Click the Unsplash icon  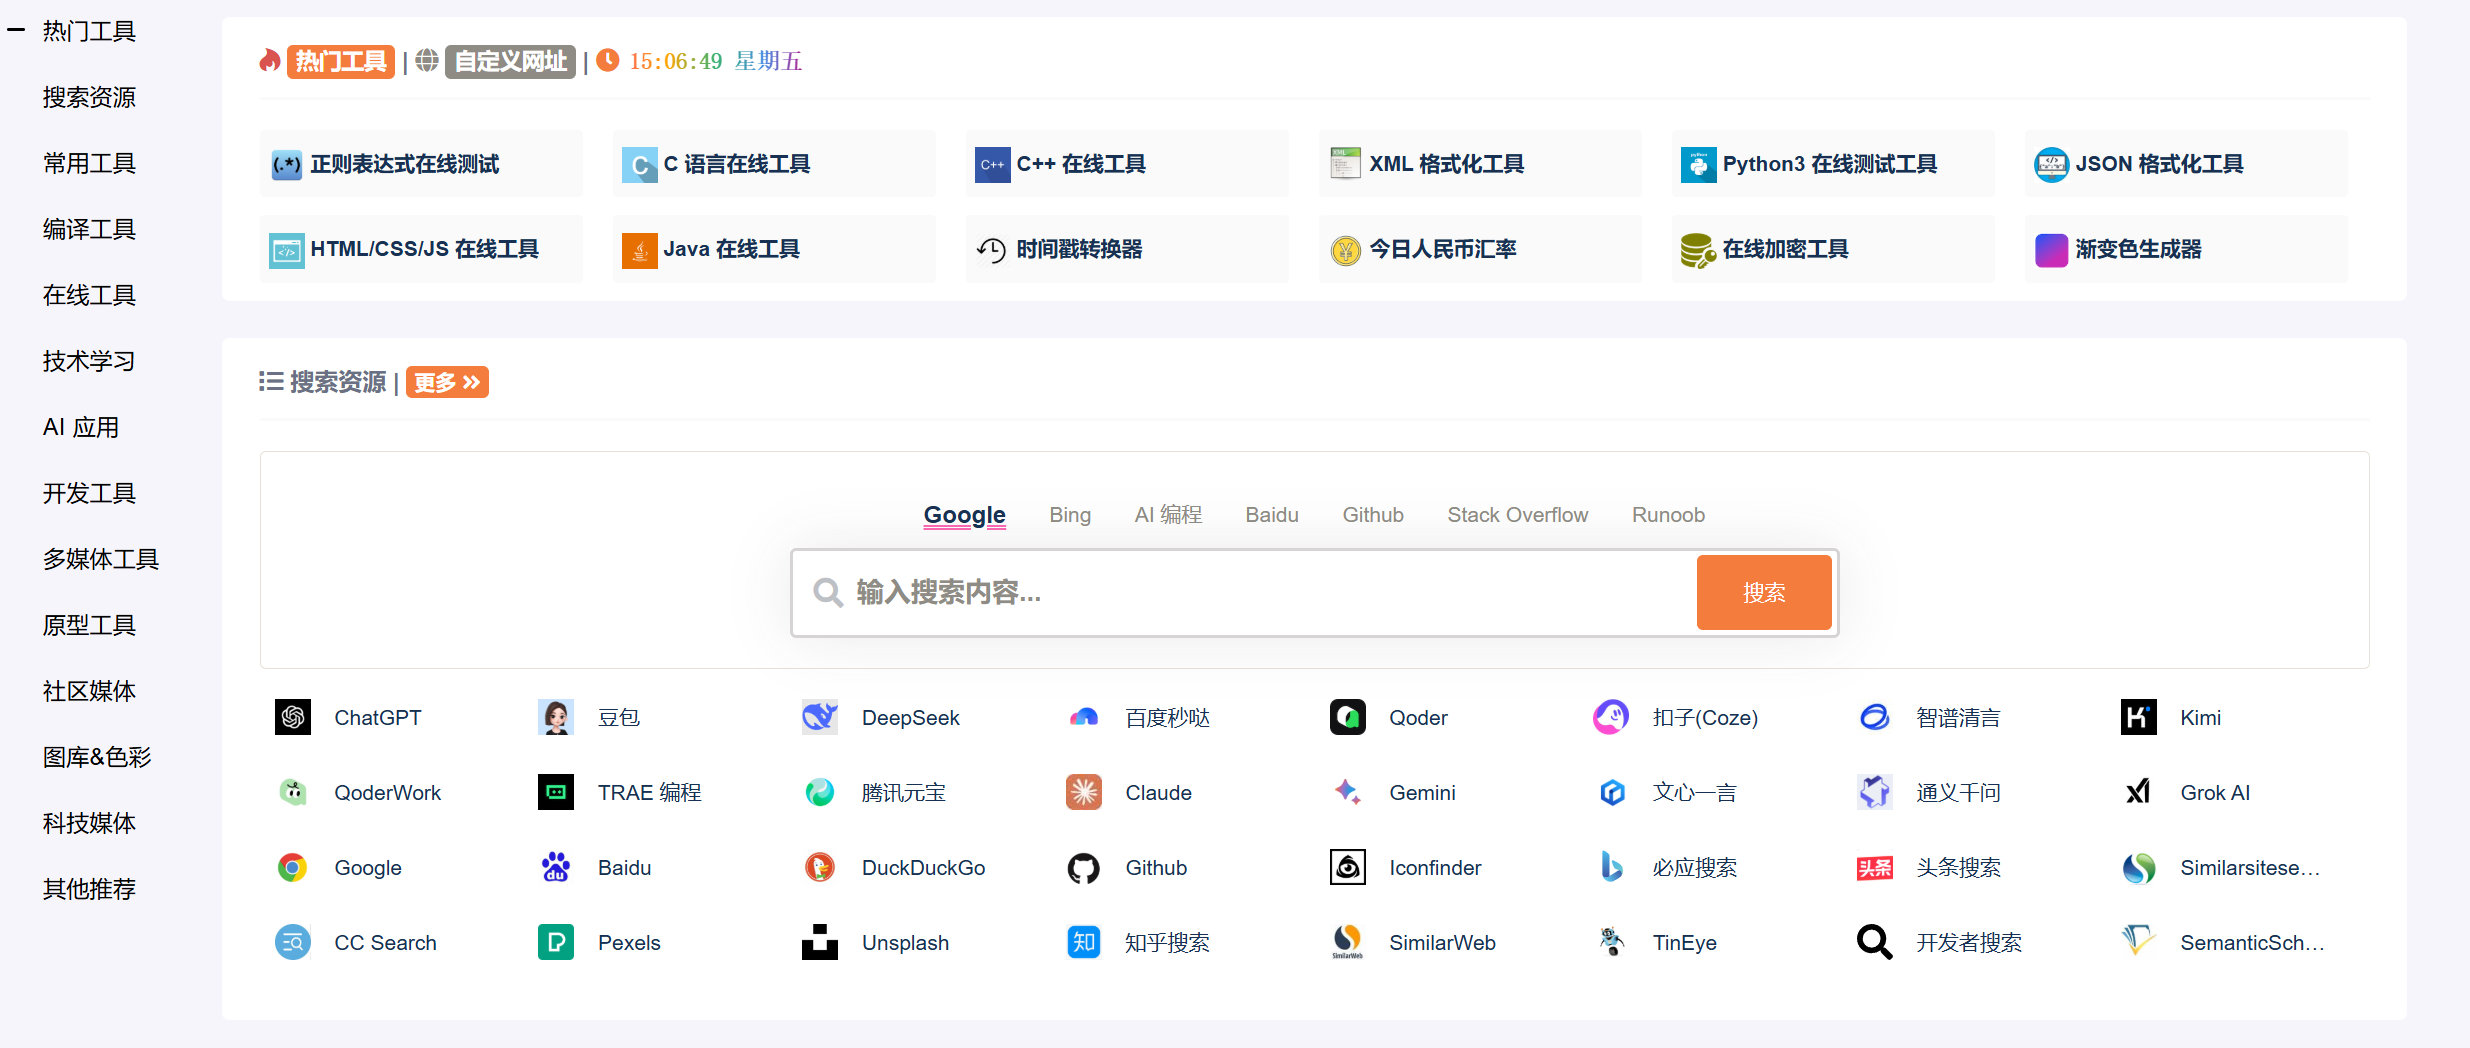[820, 942]
